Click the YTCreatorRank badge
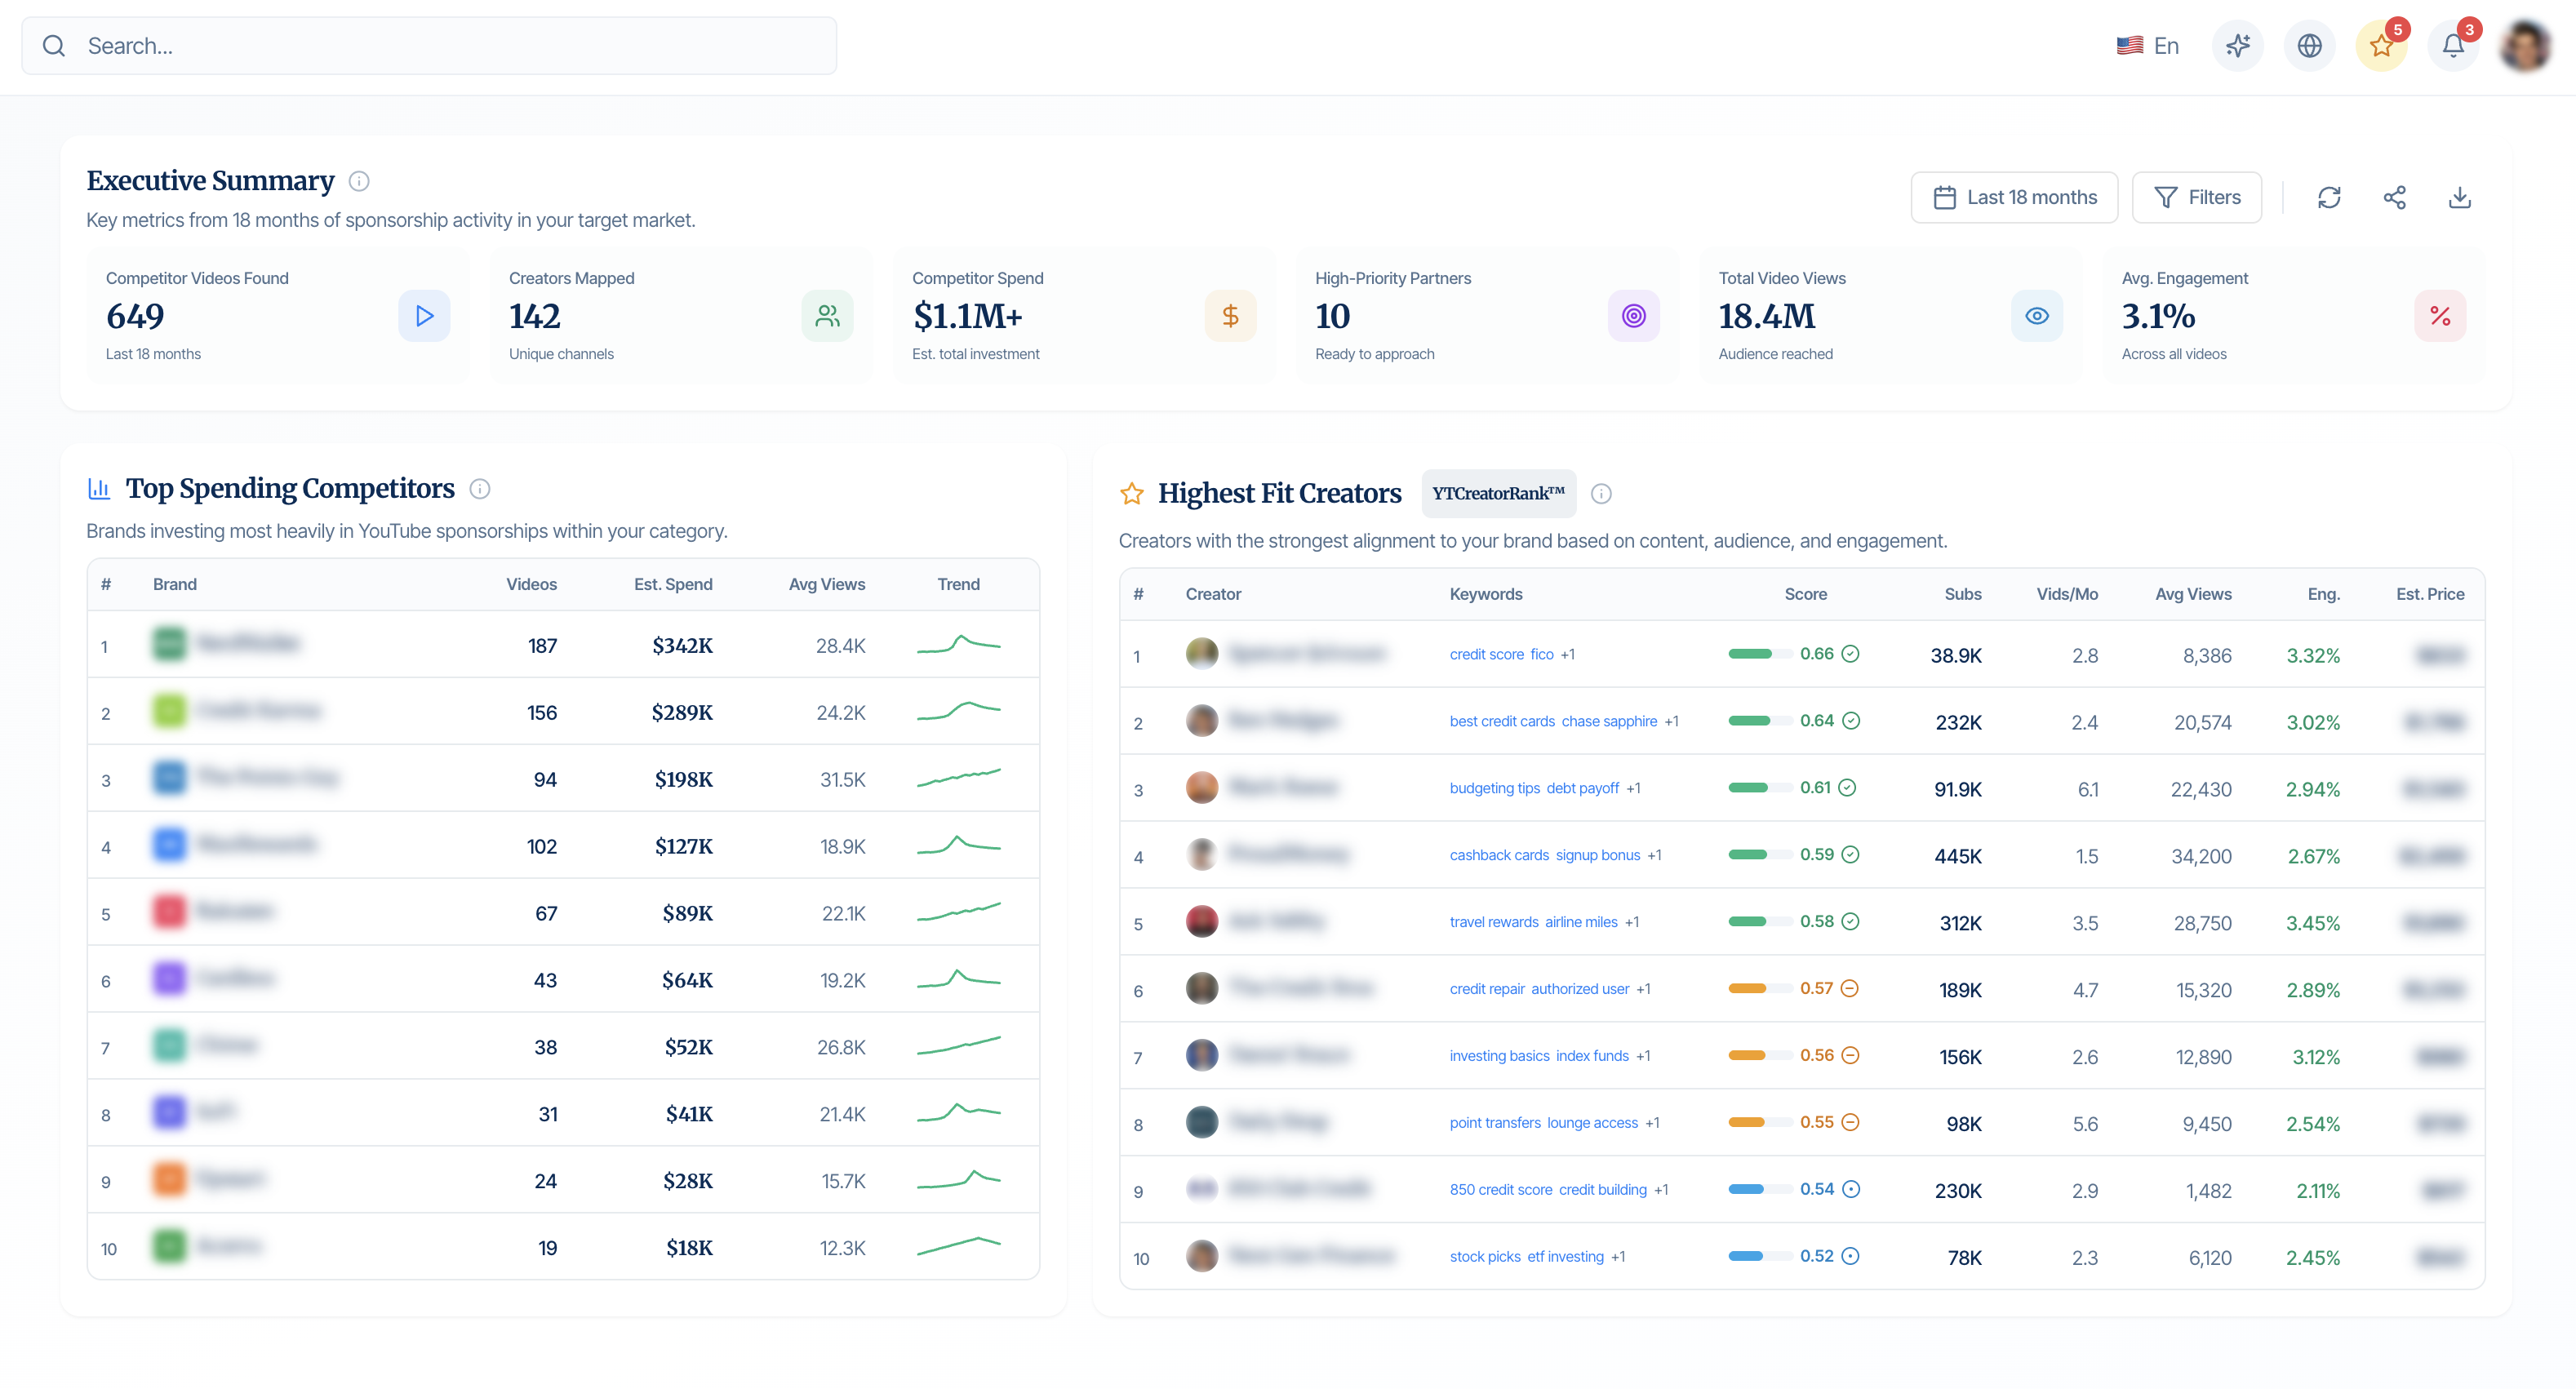The width and height of the screenshot is (2576, 1389). coord(1498,494)
